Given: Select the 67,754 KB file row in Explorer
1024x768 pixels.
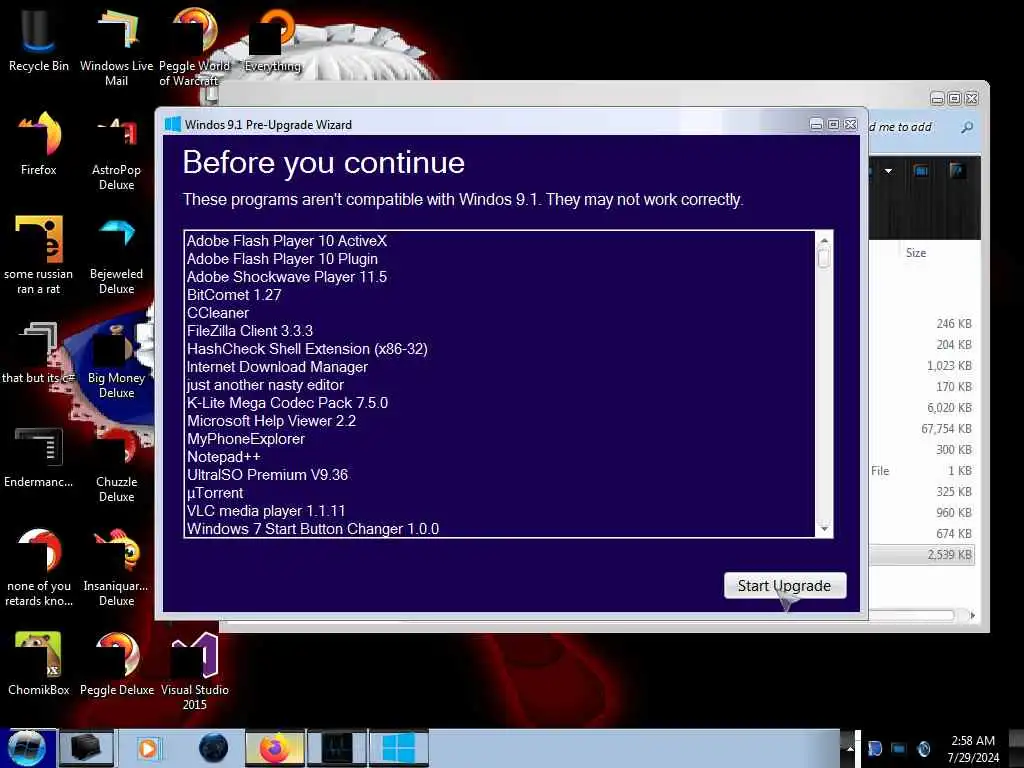Looking at the screenshot, I should 922,428.
